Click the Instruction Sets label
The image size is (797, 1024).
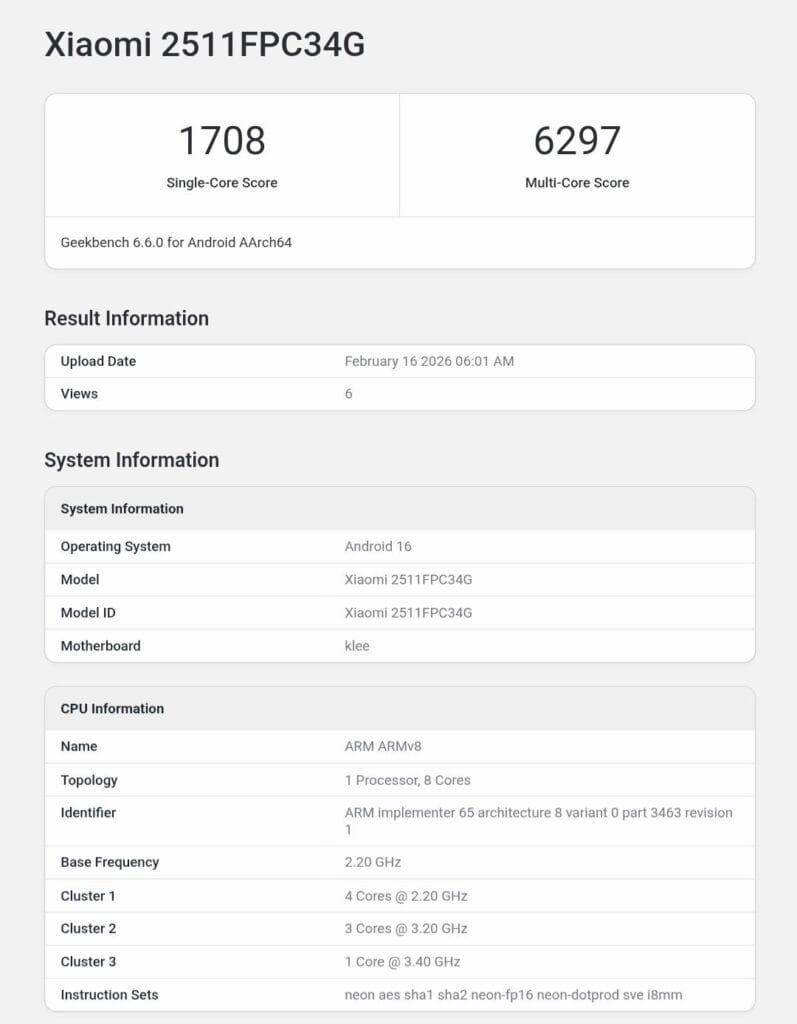[110, 995]
